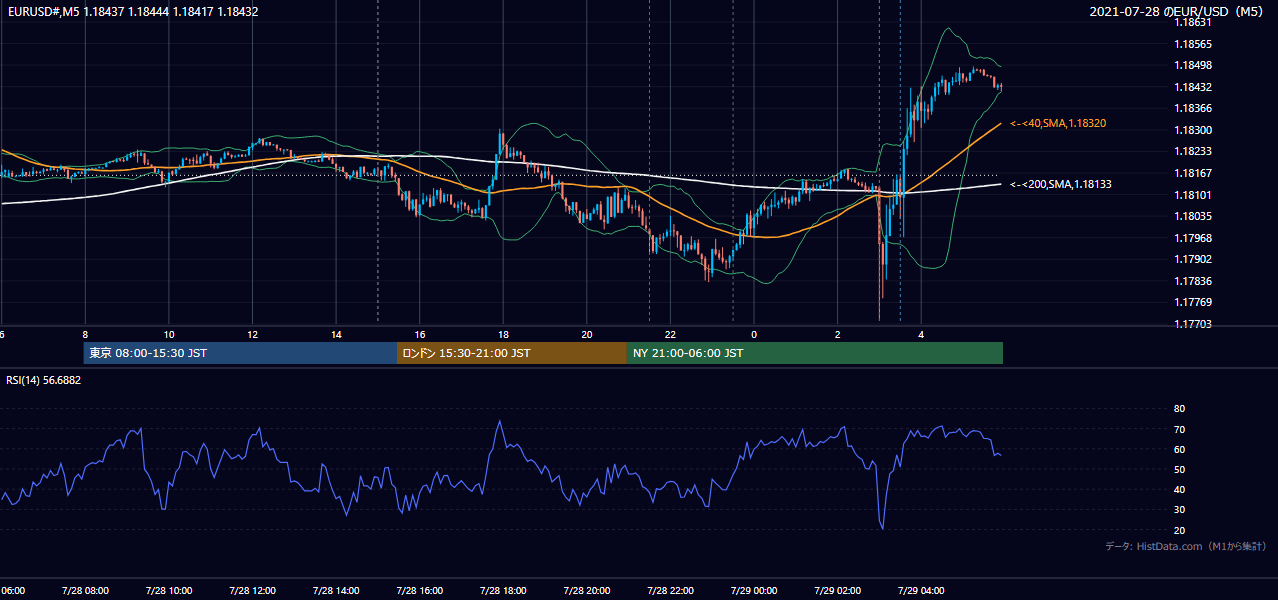Click price axis value 1.18366
Image resolution: width=1278 pixels, height=600 pixels.
pyautogui.click(x=1194, y=109)
